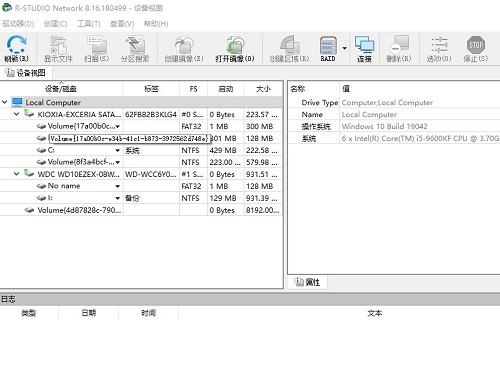Select the KIOXIA-EXCERIA SATA disk icon
Screen dimensions: 500x382
(29, 114)
